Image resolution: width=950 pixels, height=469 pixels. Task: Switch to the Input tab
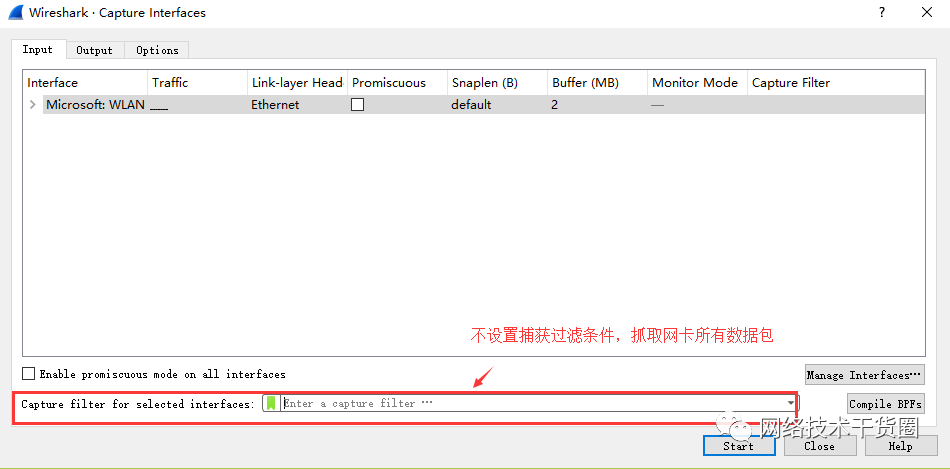pos(38,50)
